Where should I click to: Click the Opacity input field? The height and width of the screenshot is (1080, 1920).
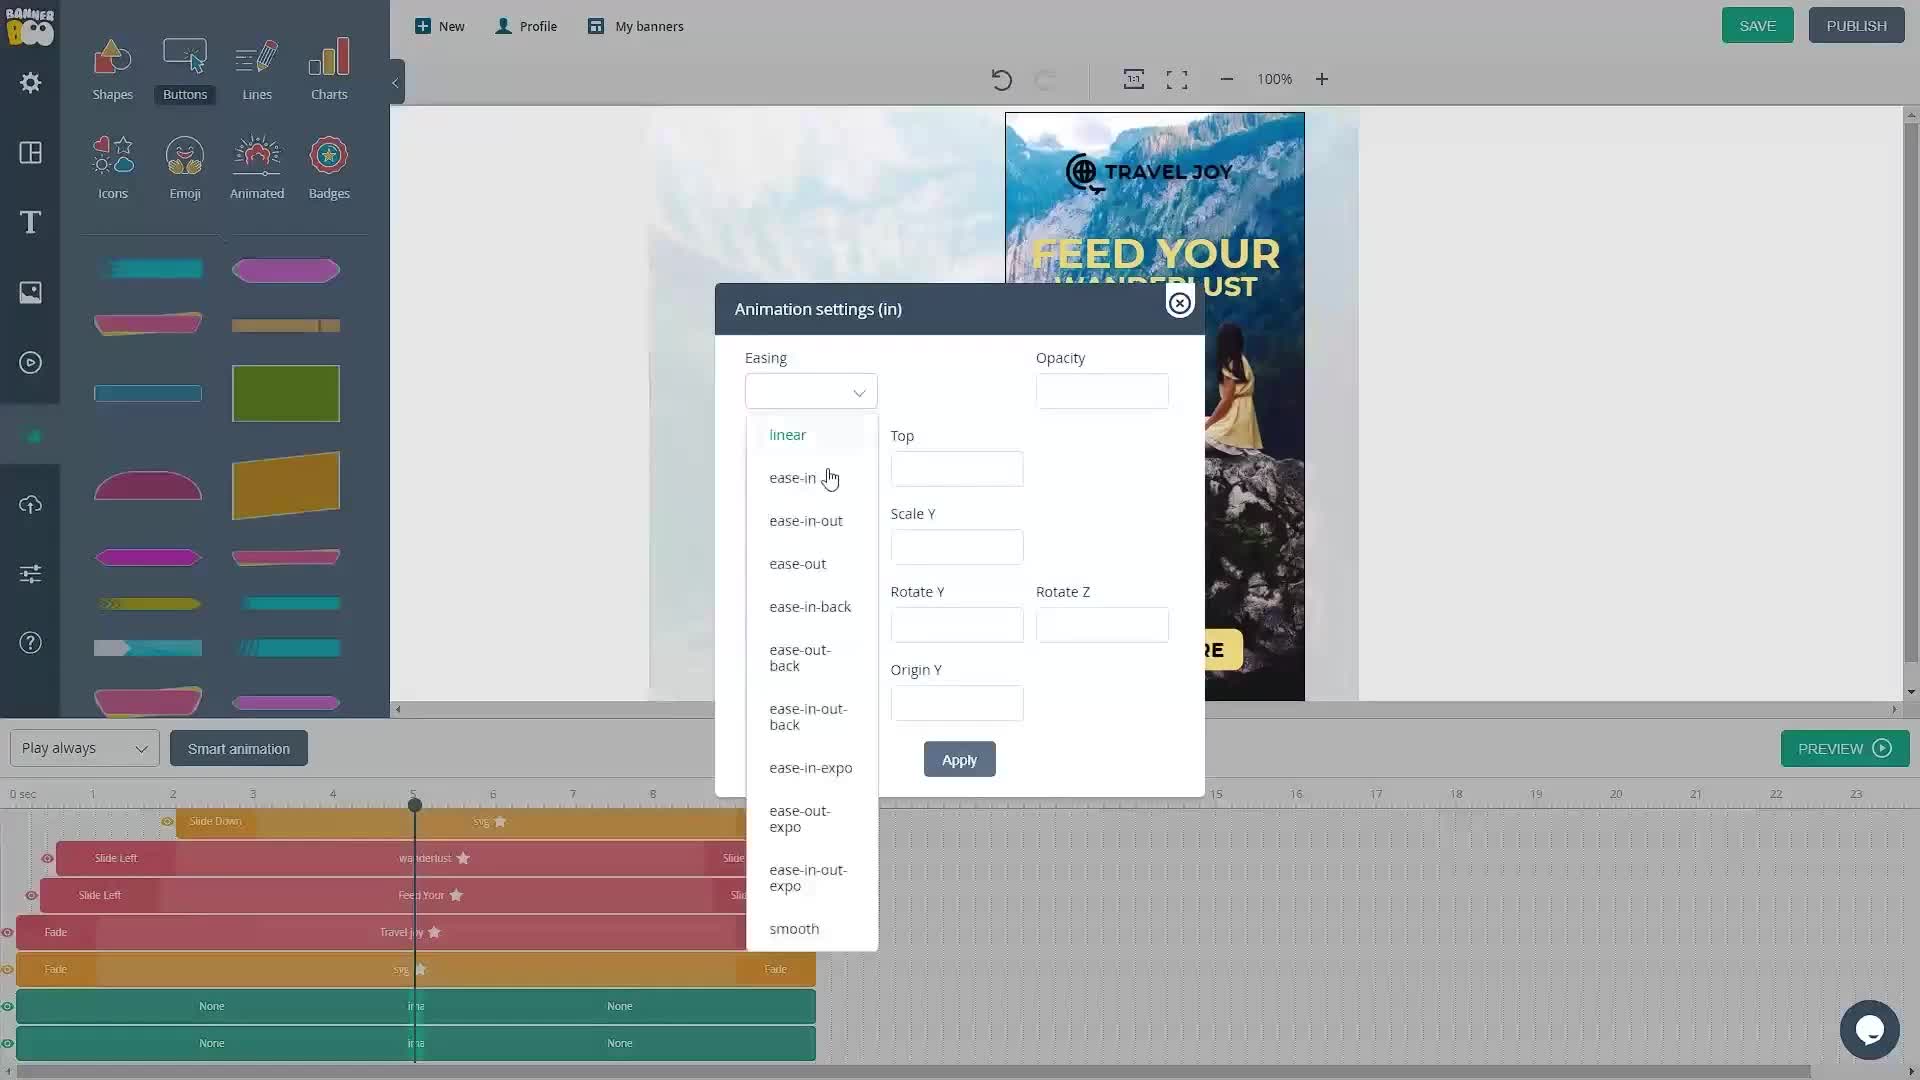(x=1102, y=391)
